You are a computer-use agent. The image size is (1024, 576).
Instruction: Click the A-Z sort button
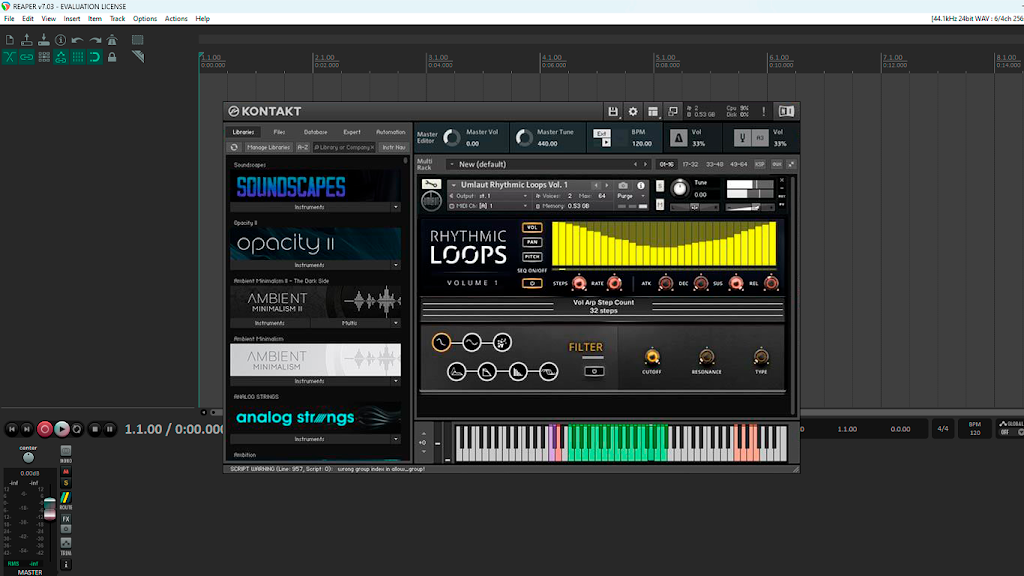coord(302,148)
